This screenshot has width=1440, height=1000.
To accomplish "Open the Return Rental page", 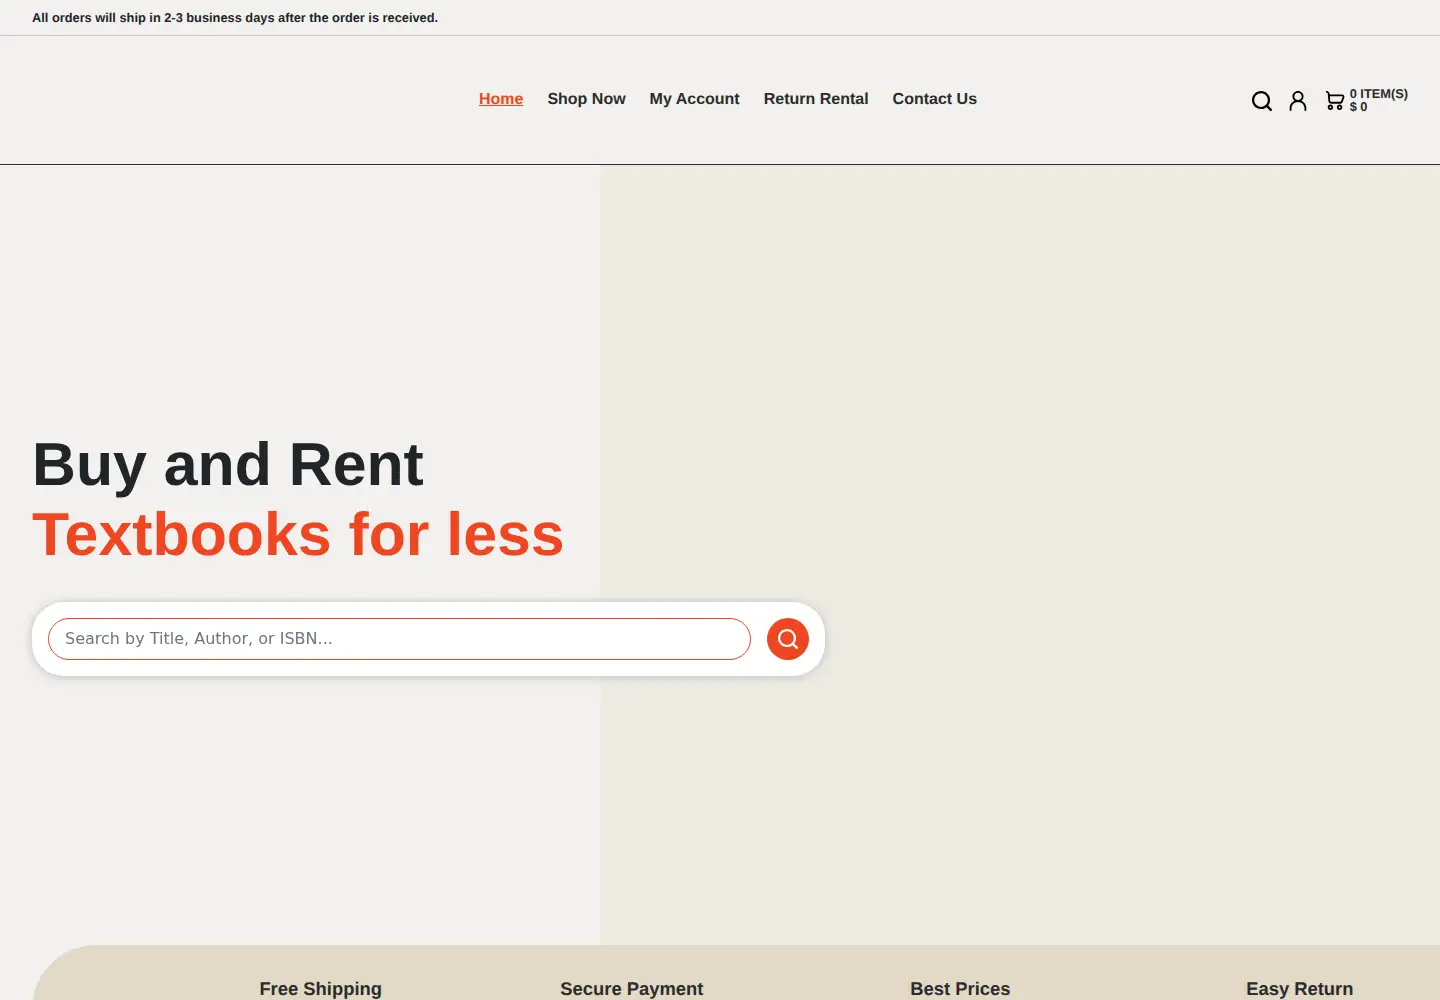I will tap(816, 99).
